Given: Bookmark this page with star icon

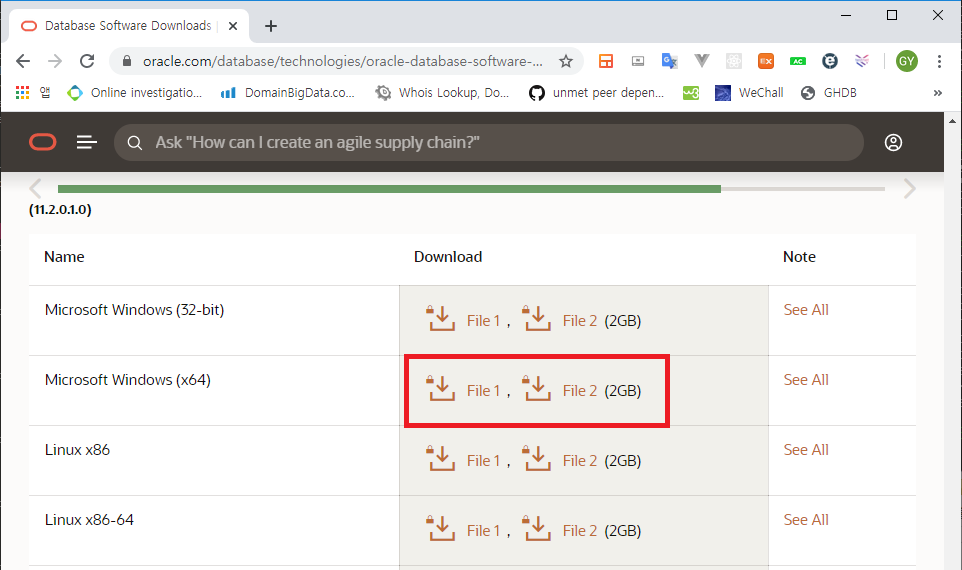Looking at the screenshot, I should click(566, 61).
